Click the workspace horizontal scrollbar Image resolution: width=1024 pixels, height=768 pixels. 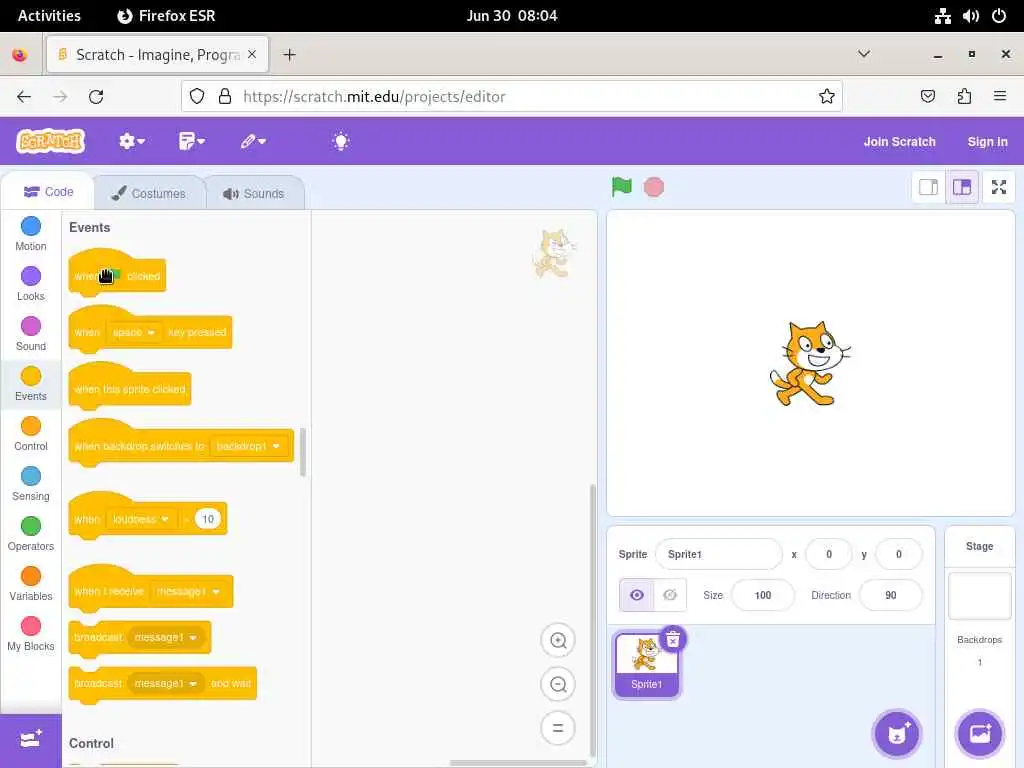(518, 763)
